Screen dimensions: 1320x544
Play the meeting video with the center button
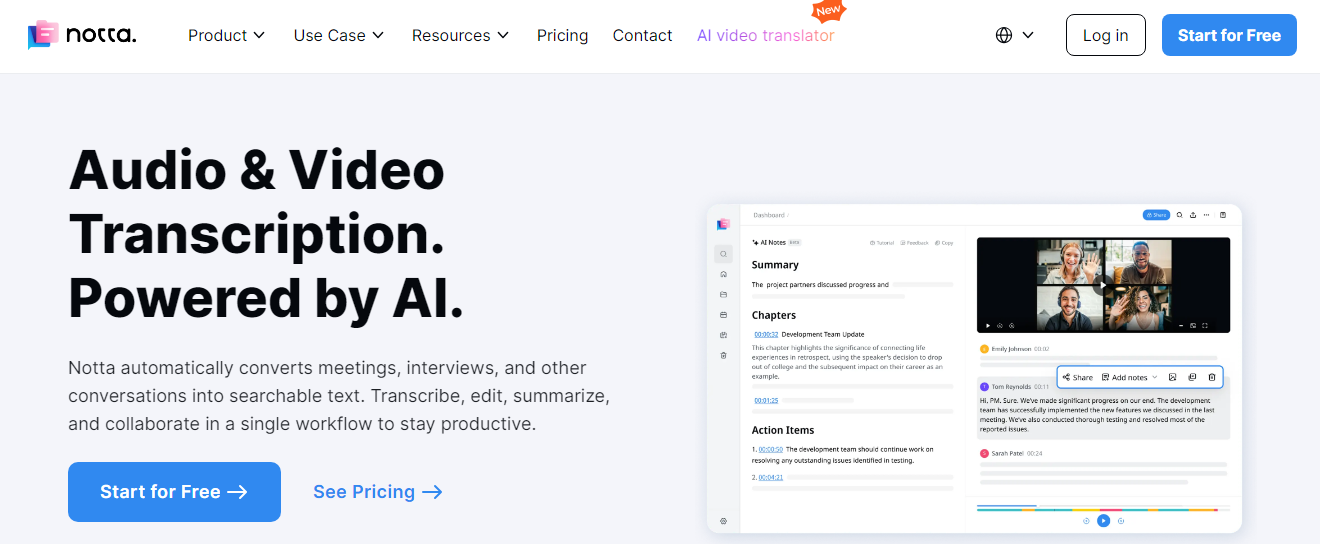pyautogui.click(x=1103, y=284)
